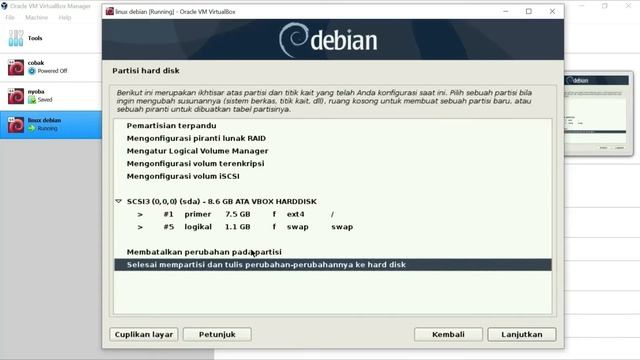
Task: Select the cobak VM Debian icon
Action: pyautogui.click(x=16, y=67)
